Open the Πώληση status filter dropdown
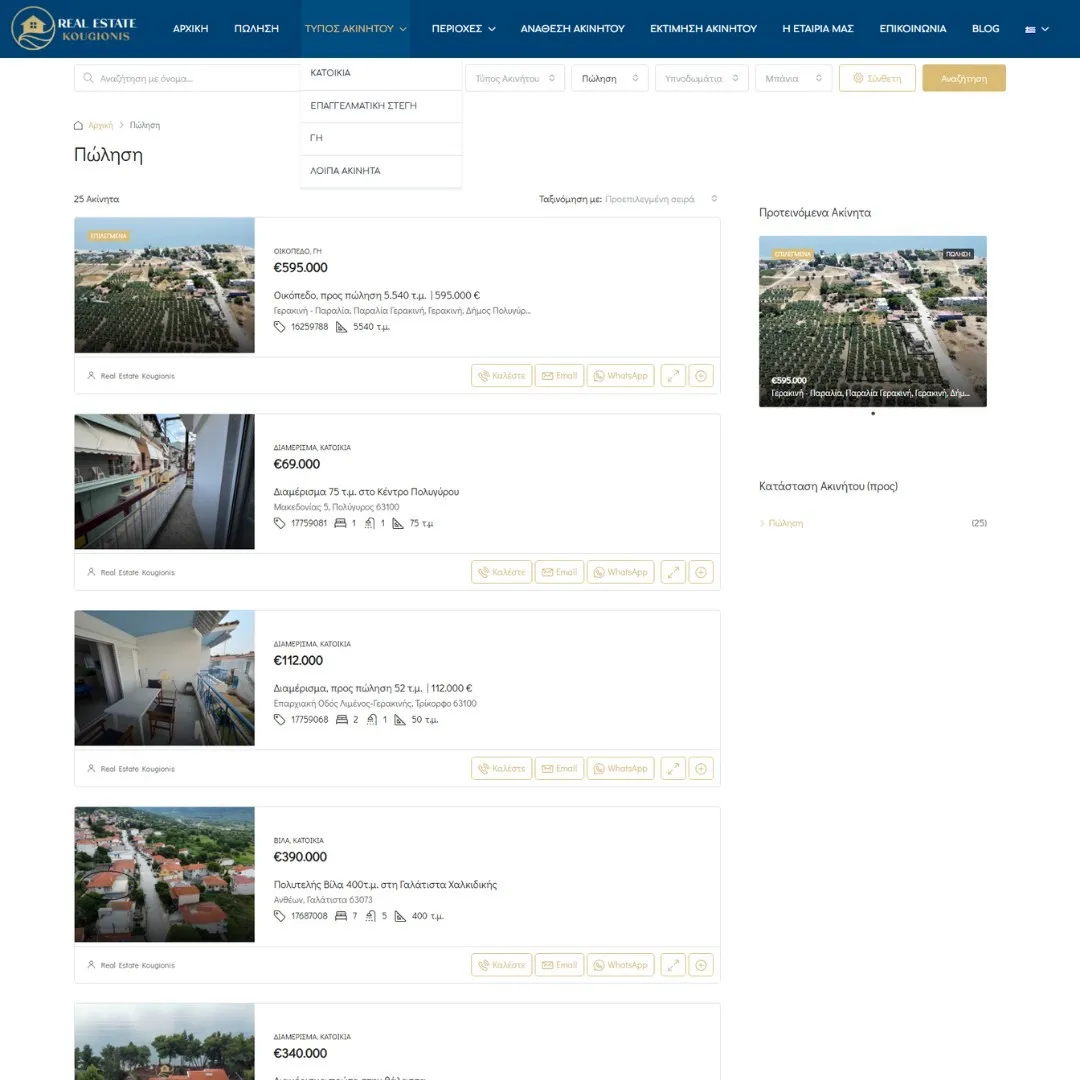Screen dimensions: 1080x1080 pos(610,79)
